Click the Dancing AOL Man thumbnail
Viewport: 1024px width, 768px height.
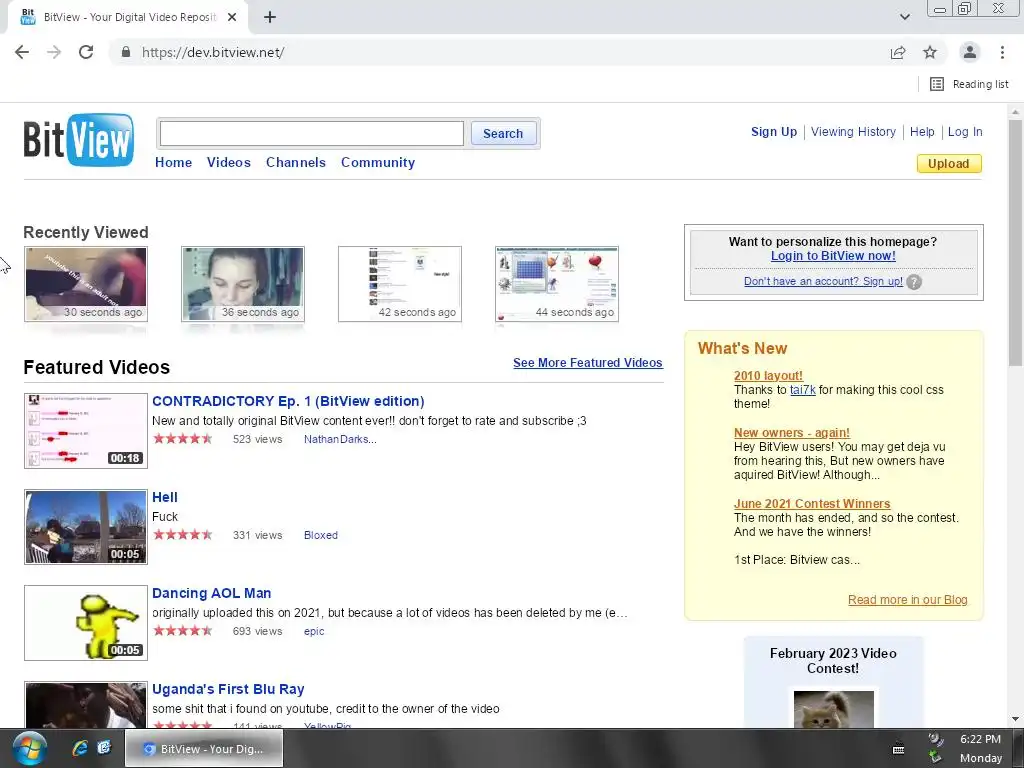86,622
